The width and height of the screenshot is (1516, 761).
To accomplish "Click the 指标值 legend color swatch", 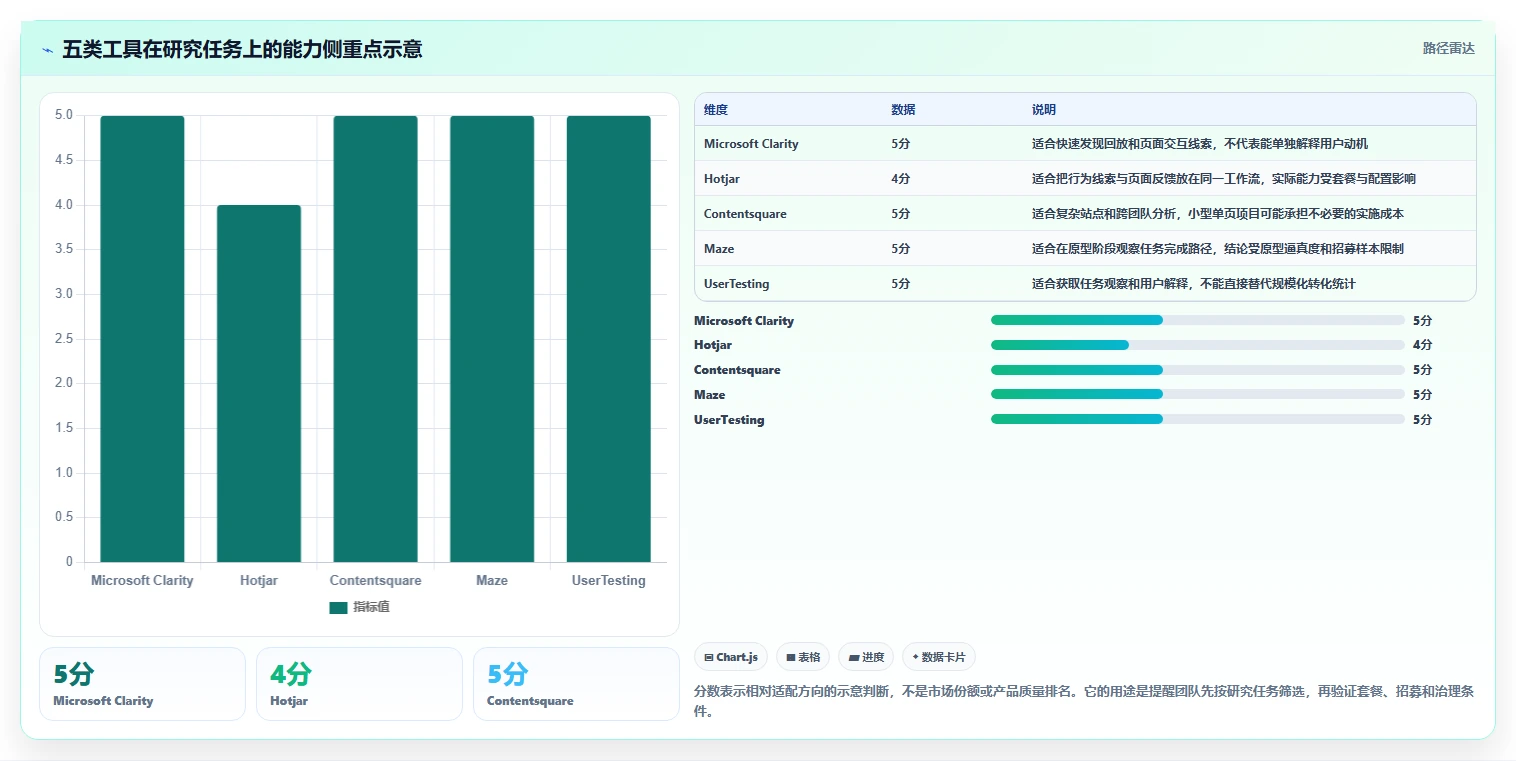I will click(338, 607).
